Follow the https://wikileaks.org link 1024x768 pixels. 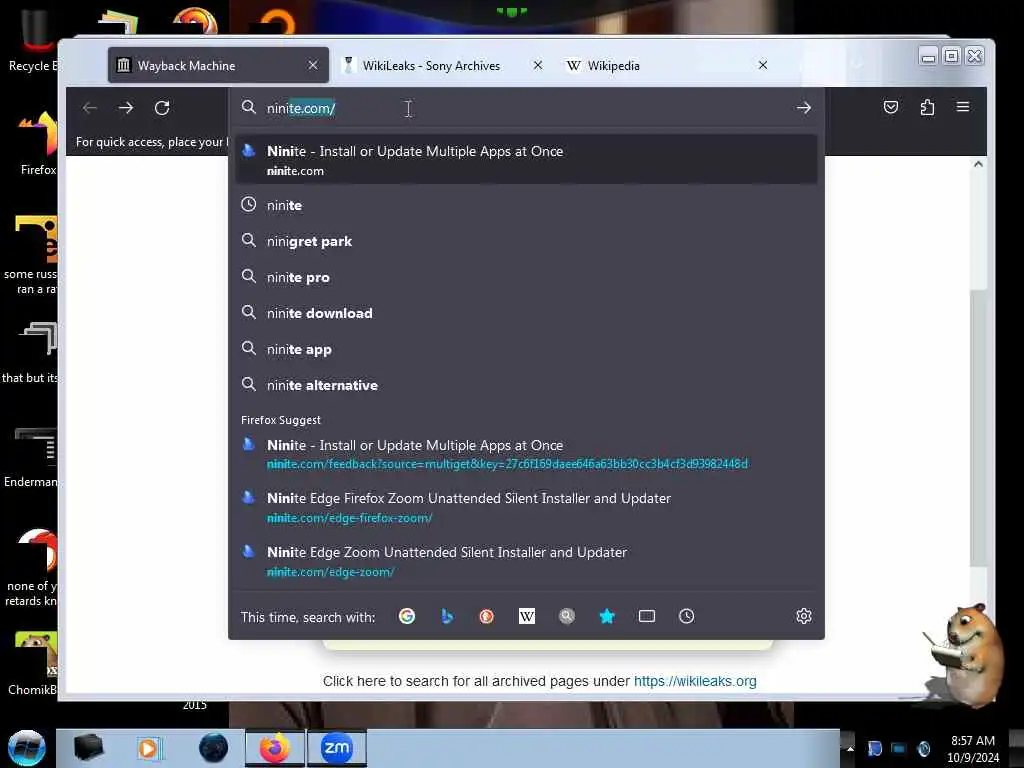[x=695, y=681]
